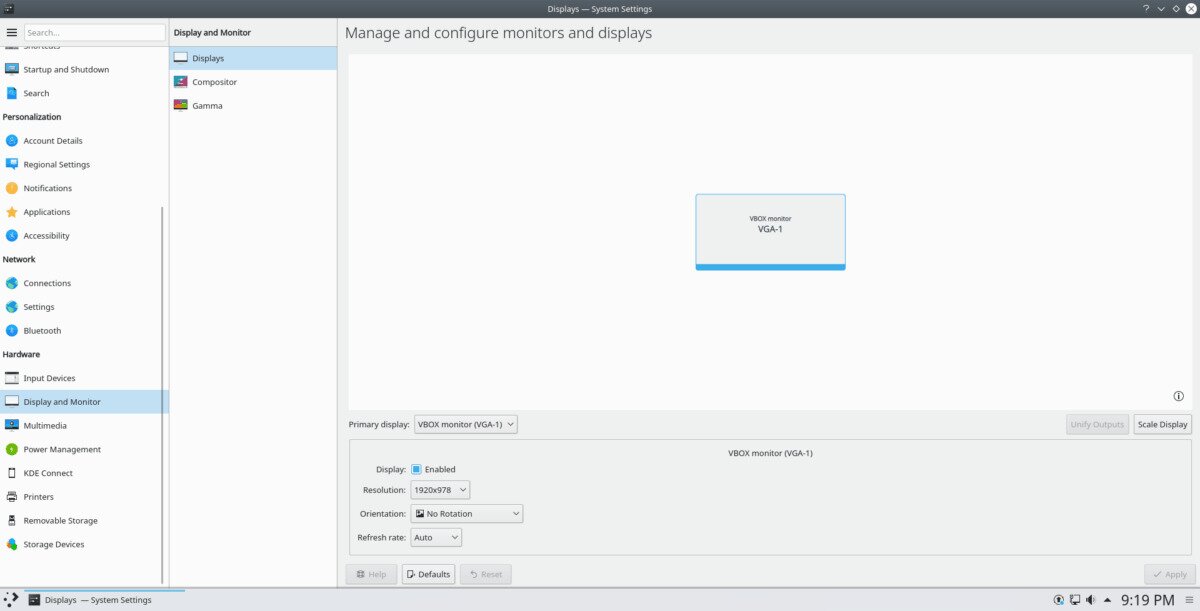1200x611 pixels.
Task: Click the Bluetooth icon in sidebar
Action: coord(12,331)
